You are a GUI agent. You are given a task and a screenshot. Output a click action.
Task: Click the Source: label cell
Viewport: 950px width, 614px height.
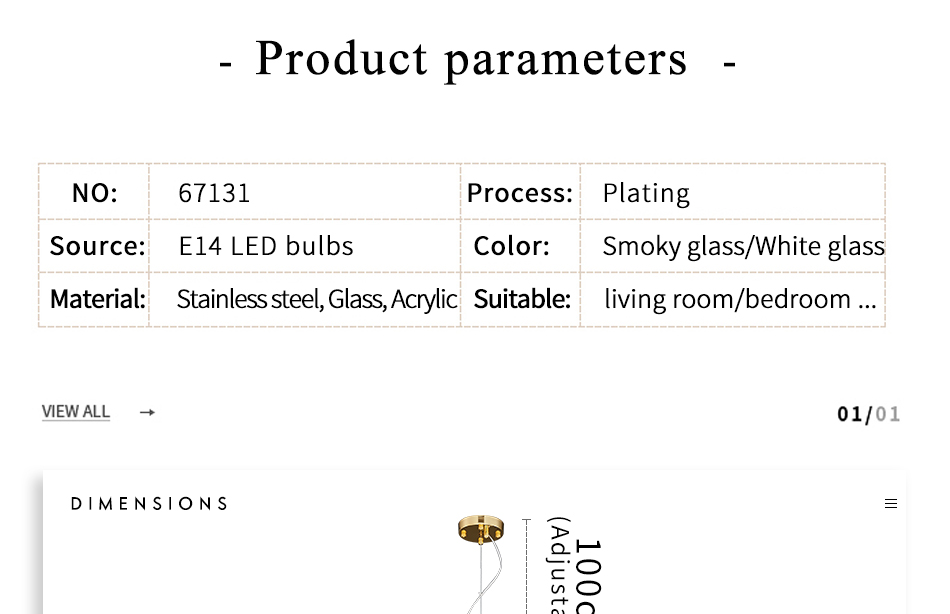click(x=97, y=245)
